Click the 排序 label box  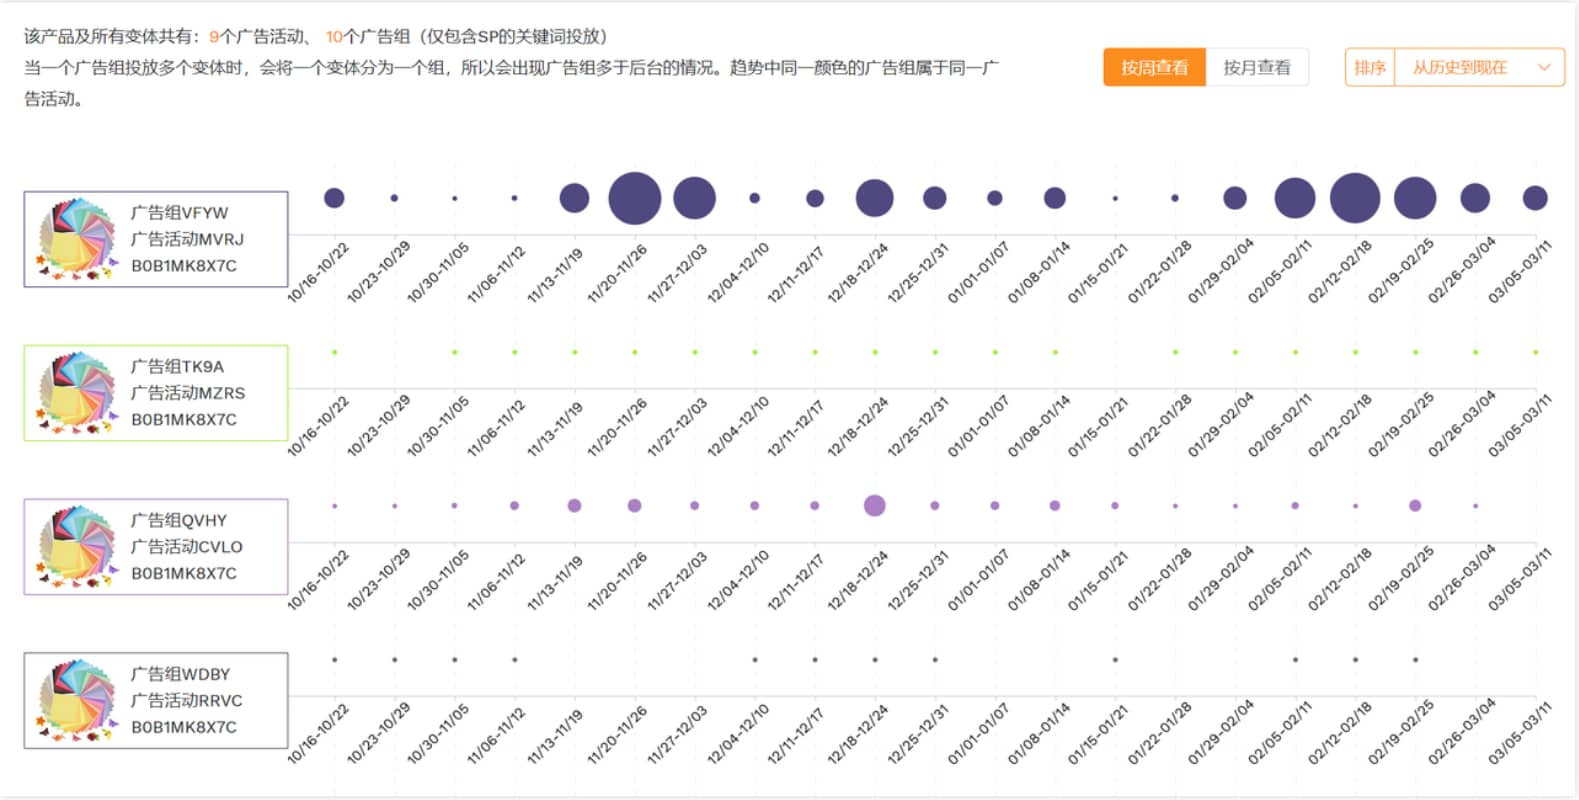(x=1369, y=68)
